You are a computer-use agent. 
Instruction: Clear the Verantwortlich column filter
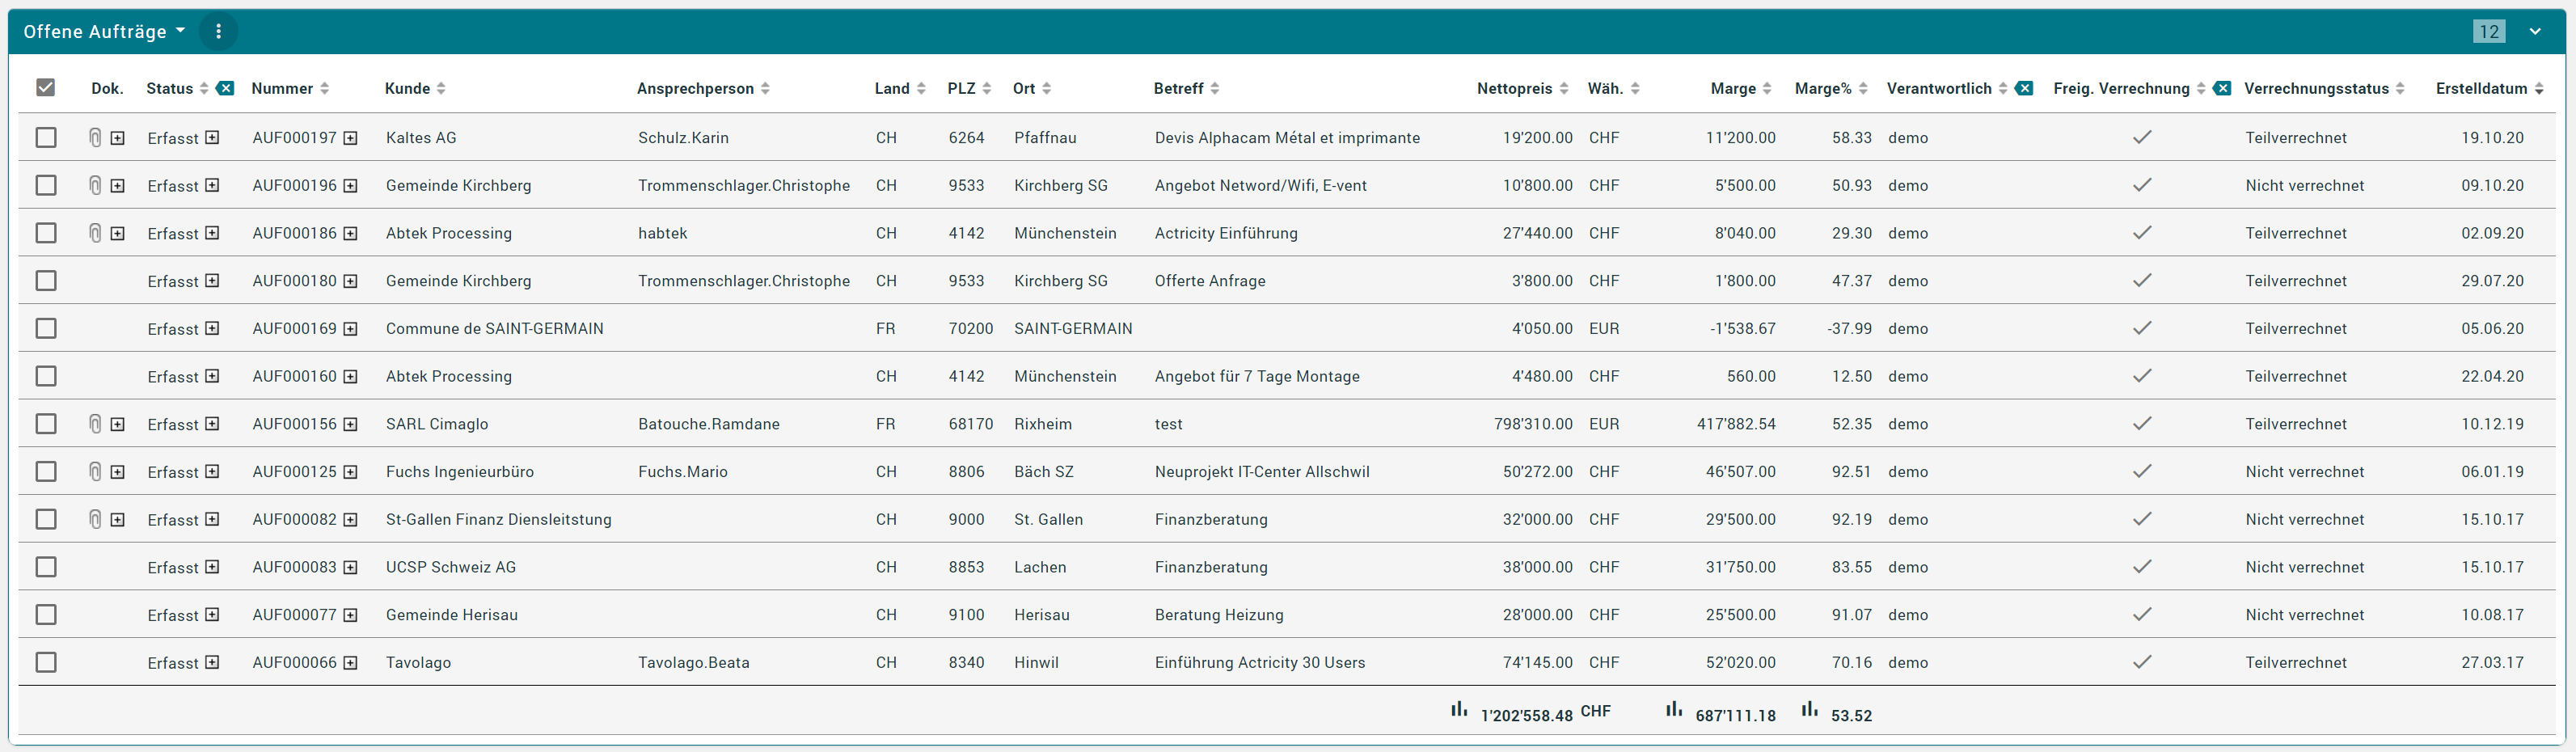click(2024, 88)
